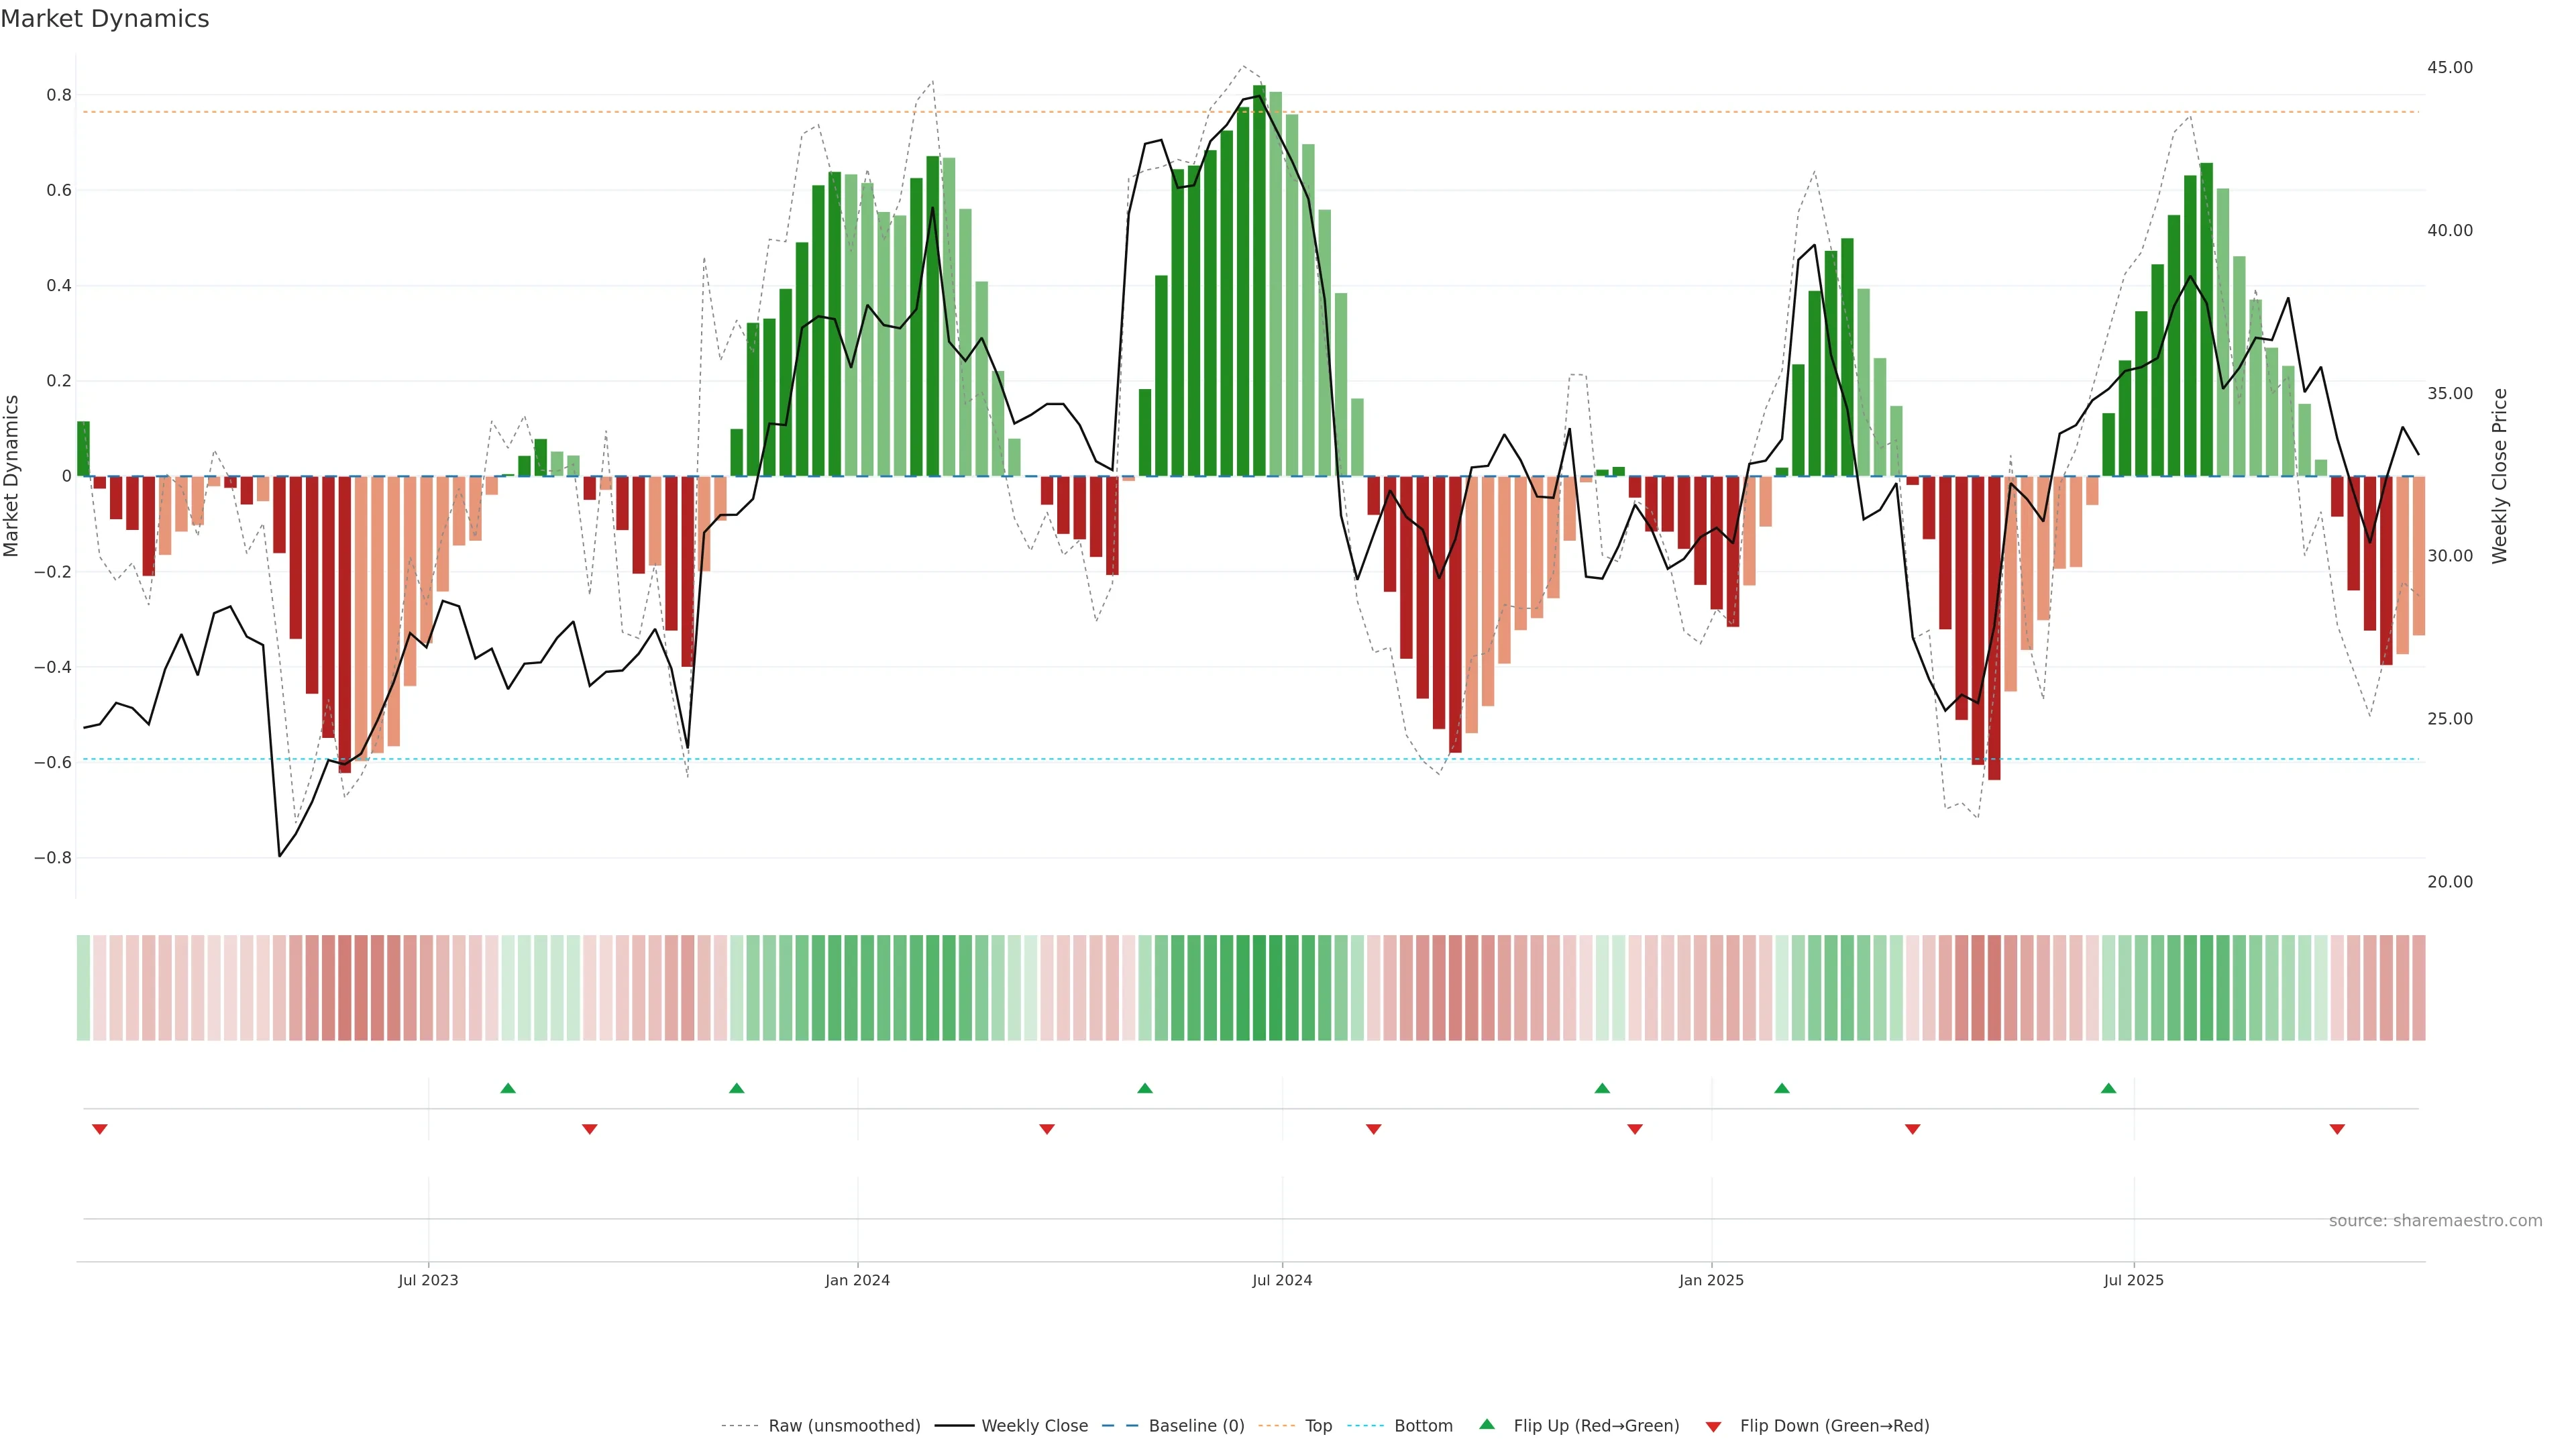
Task: Toggle the Bottom threshold legend entry
Action: [x=1423, y=1426]
